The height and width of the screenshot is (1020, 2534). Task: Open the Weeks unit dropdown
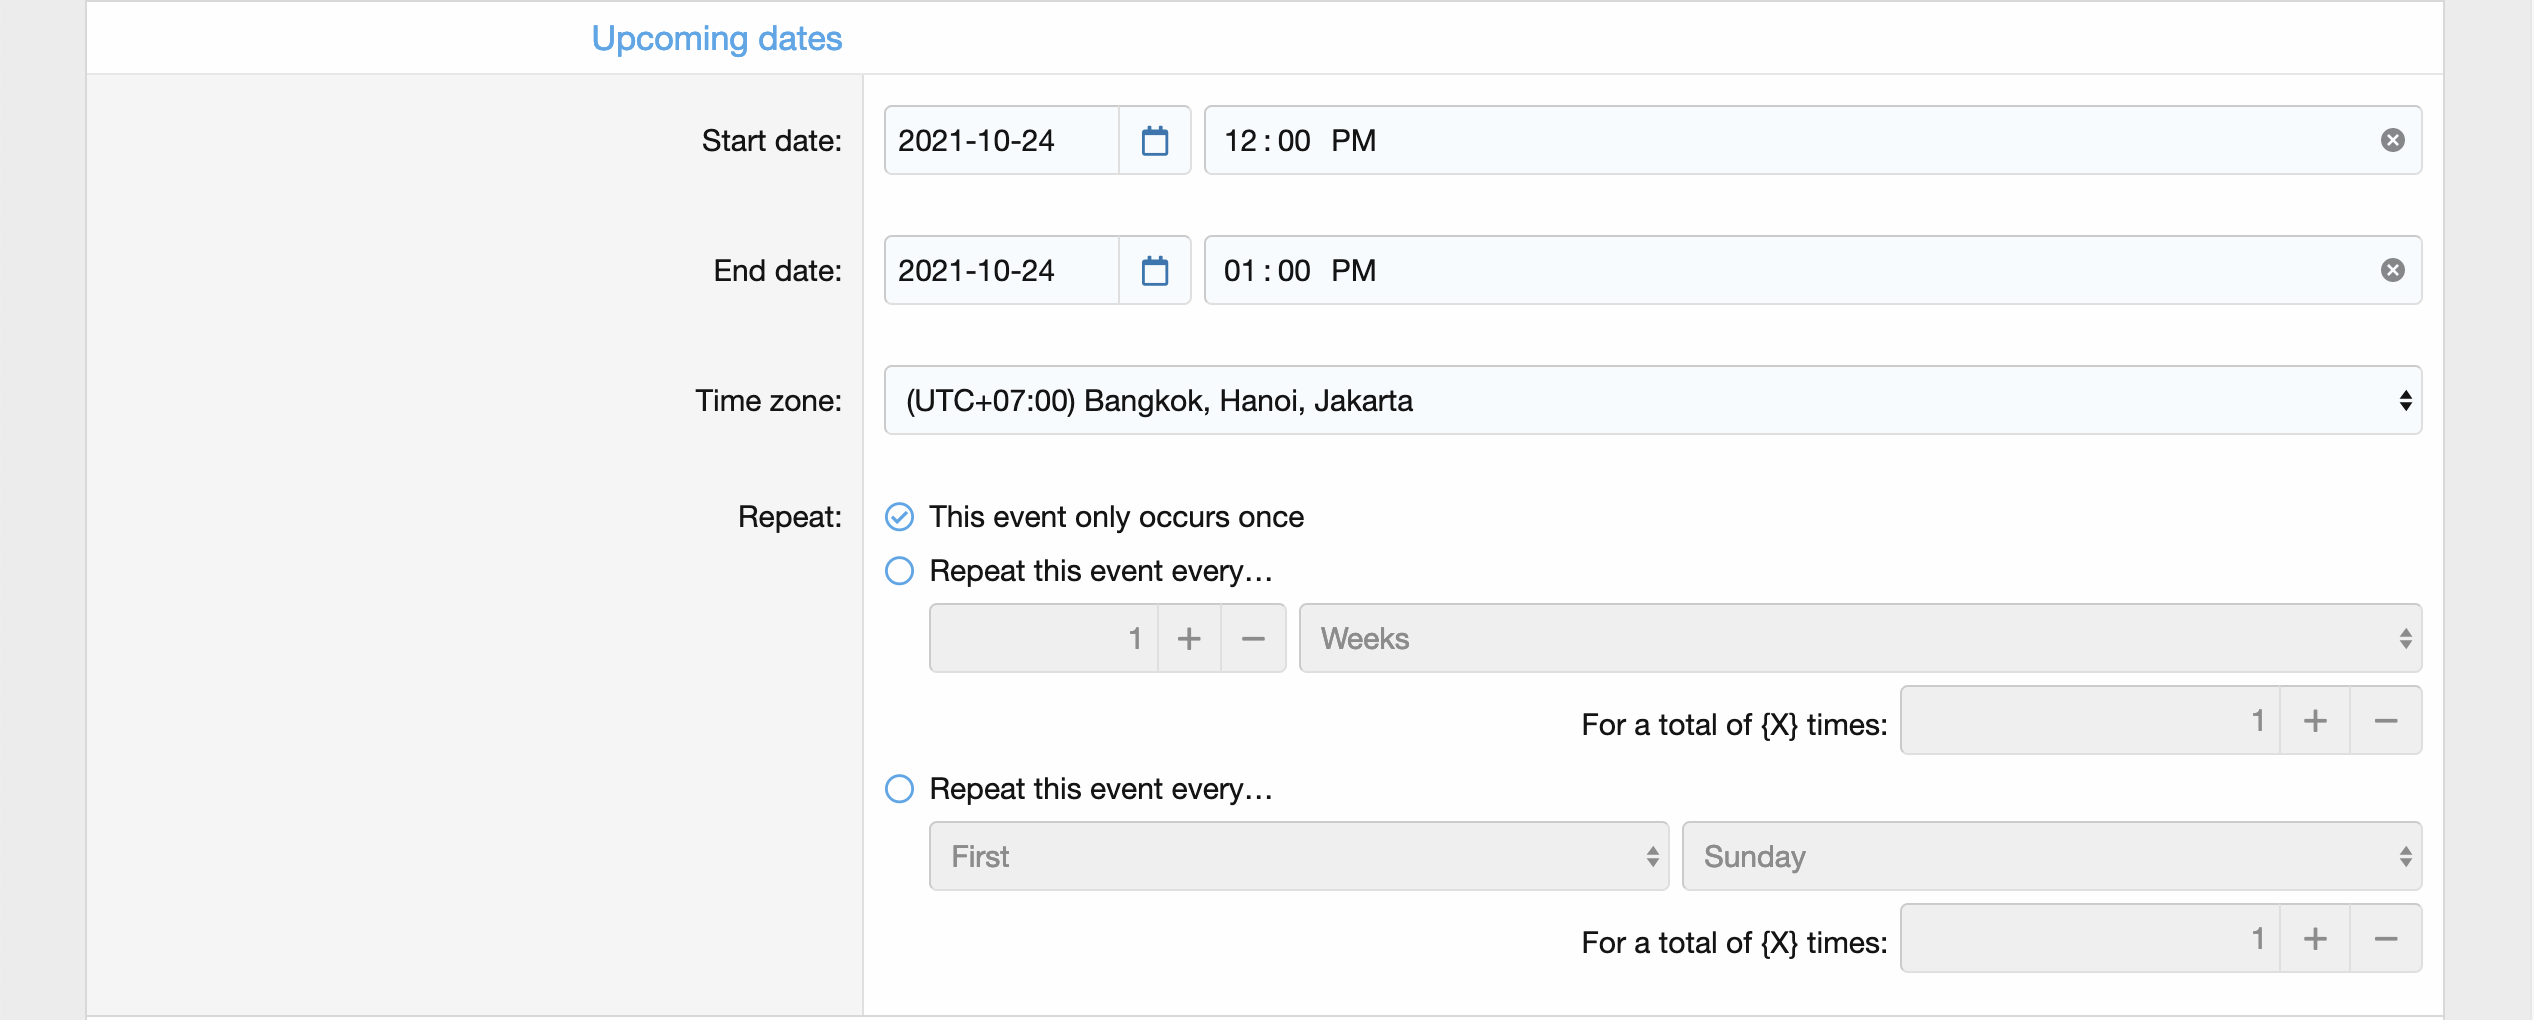1860,639
